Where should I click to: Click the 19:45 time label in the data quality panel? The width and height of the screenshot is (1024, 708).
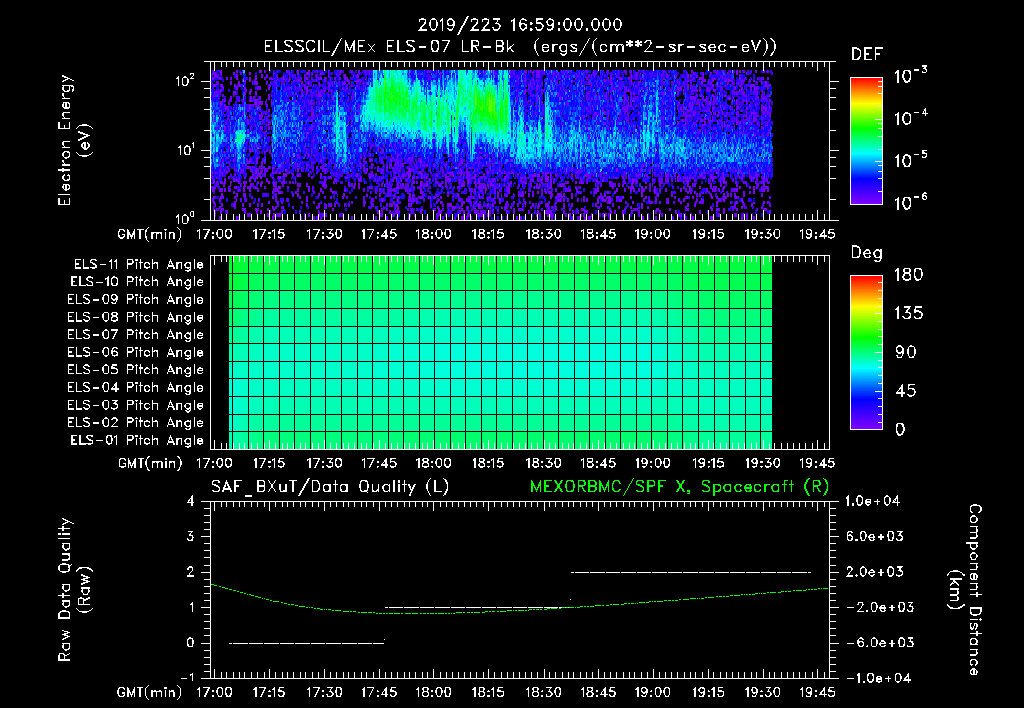click(817, 692)
